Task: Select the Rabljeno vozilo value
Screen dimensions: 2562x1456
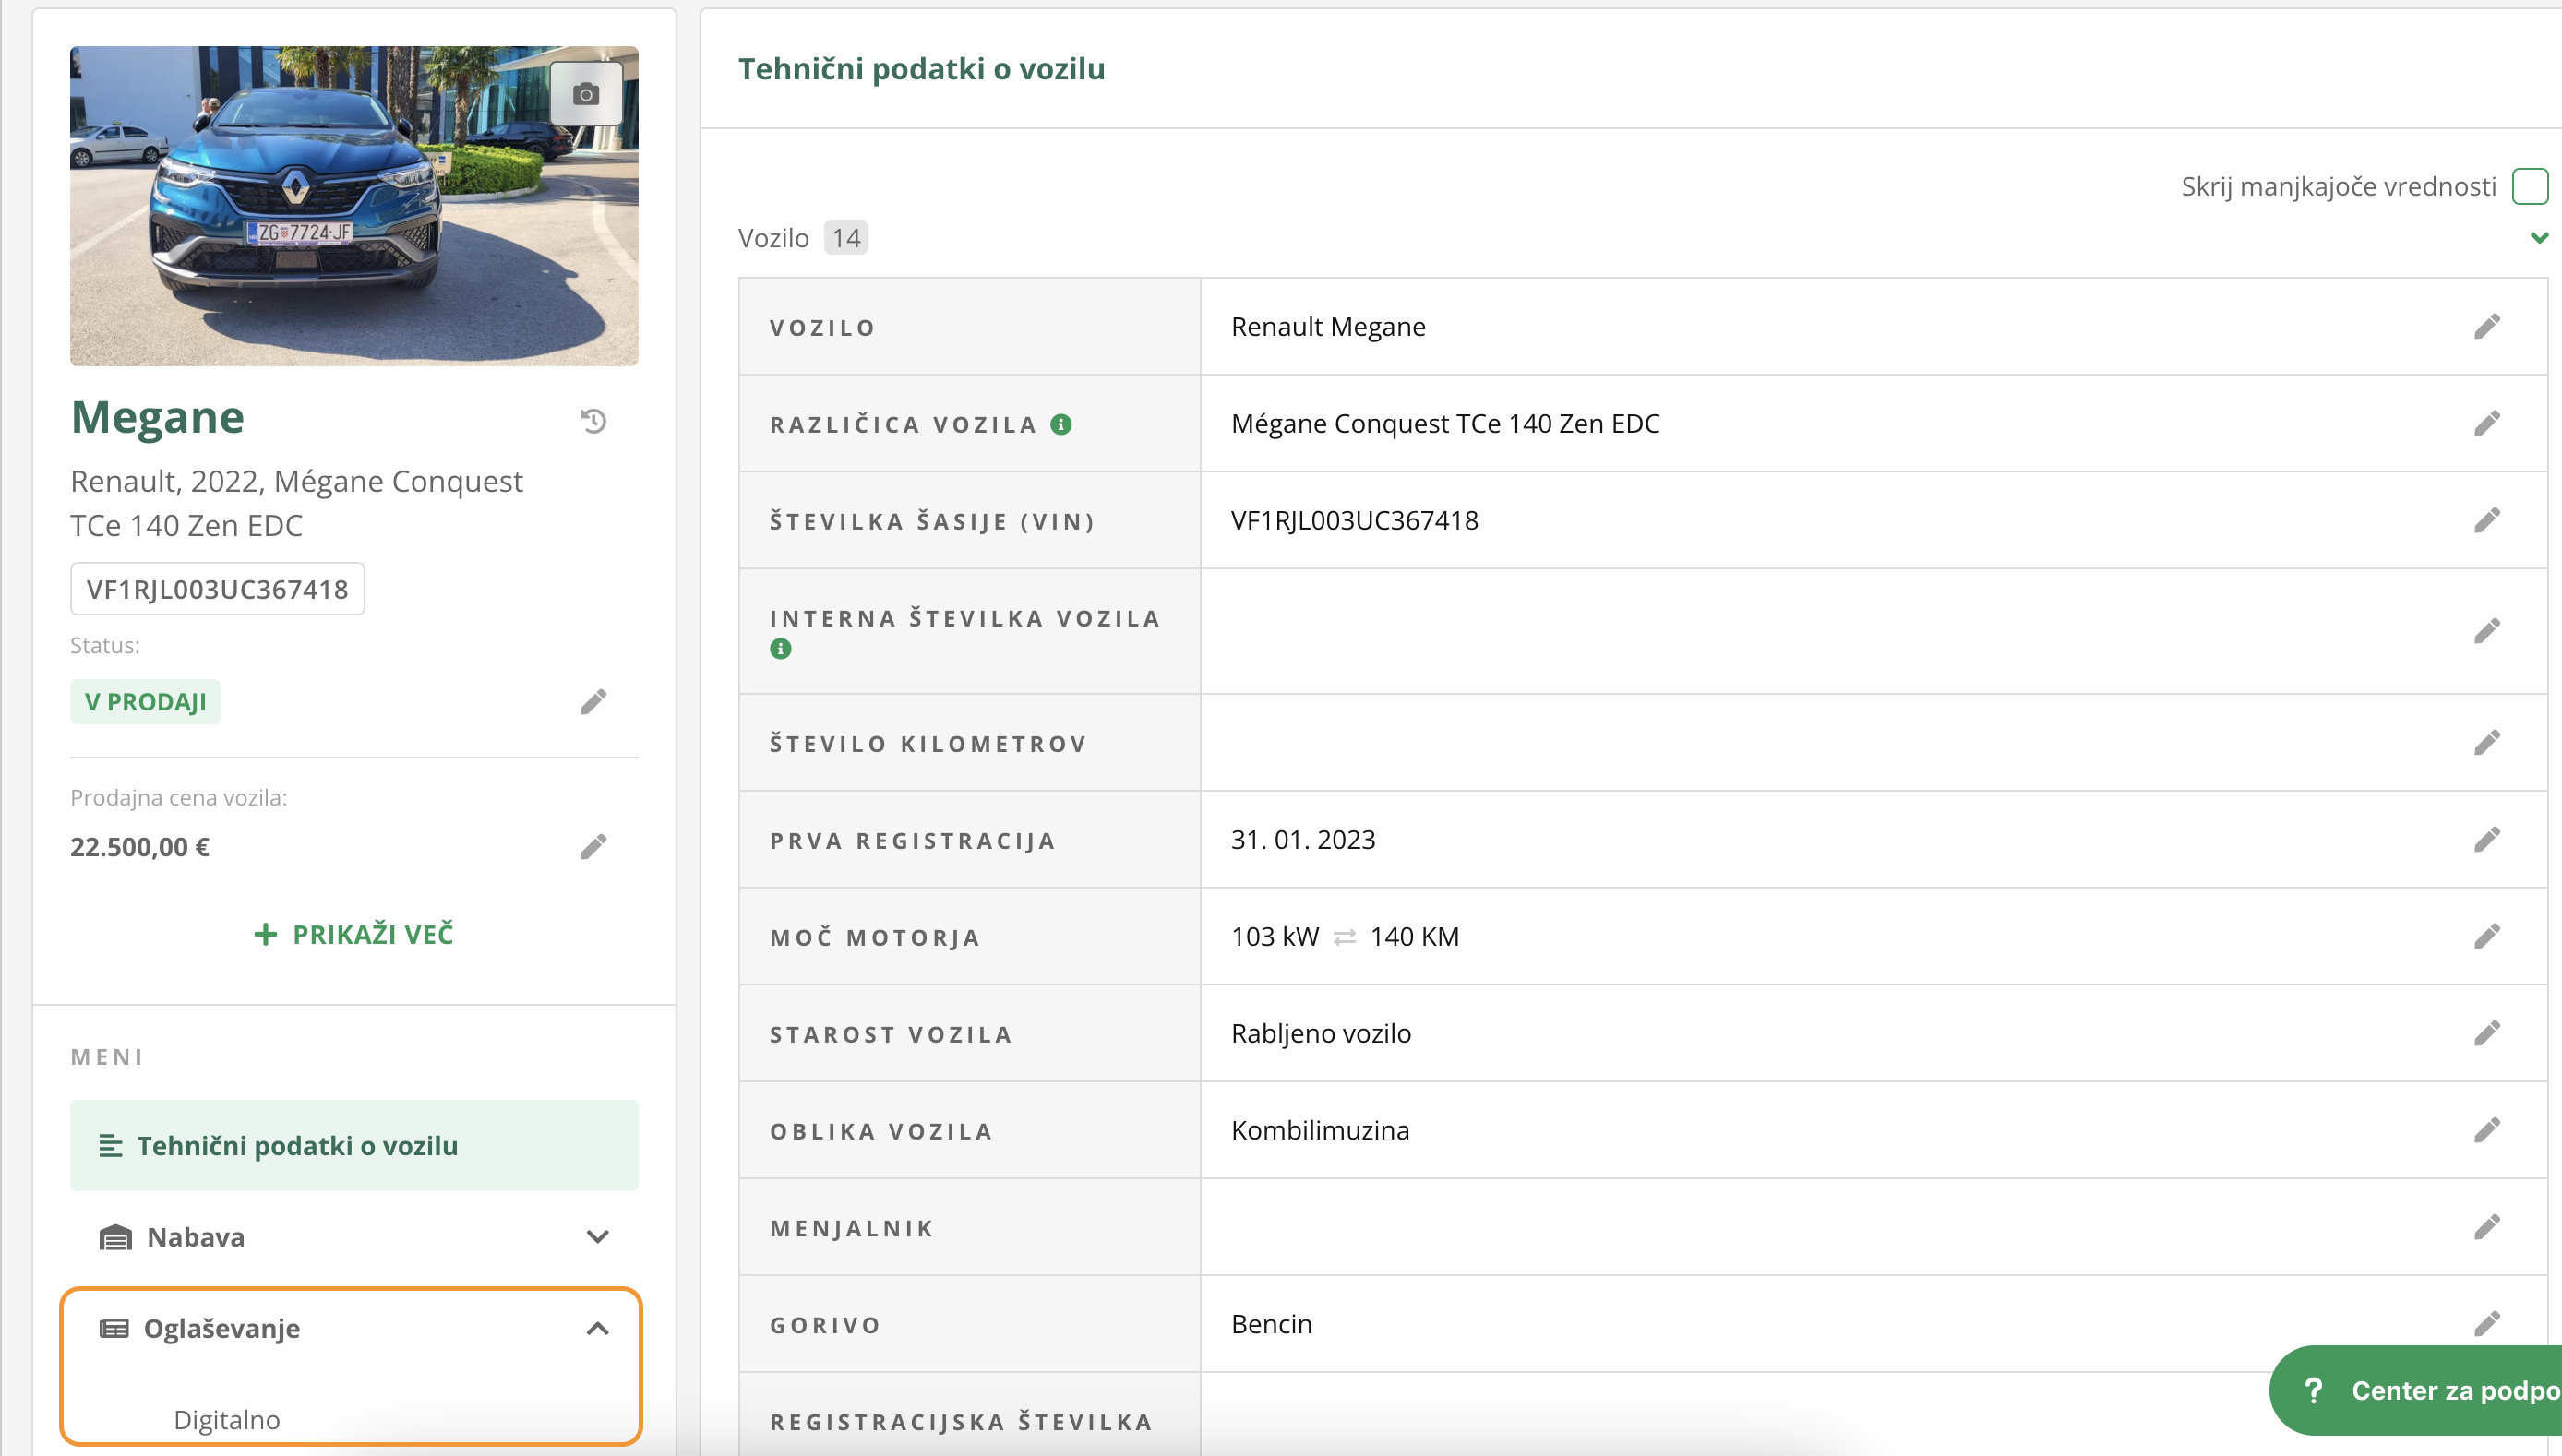Action: pos(1321,1033)
